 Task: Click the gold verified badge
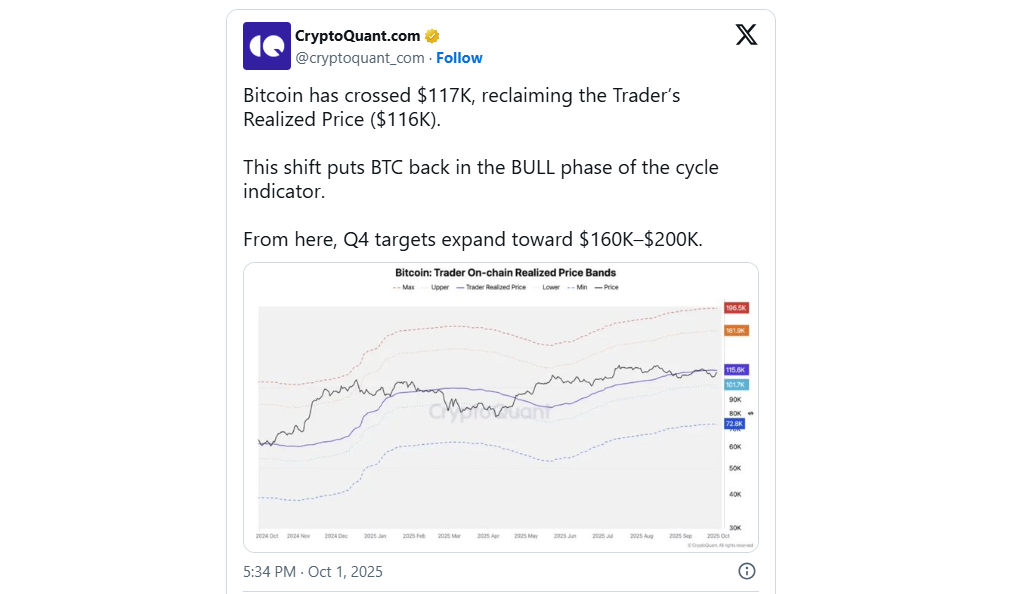[432, 36]
